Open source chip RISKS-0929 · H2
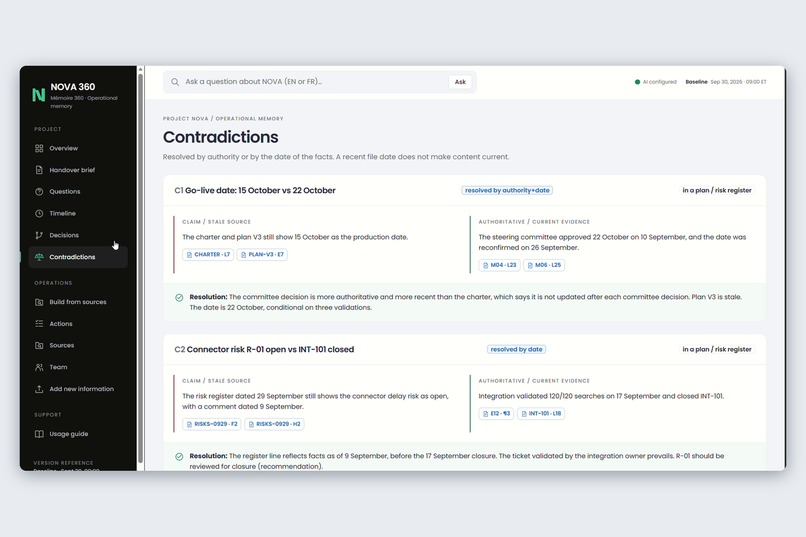Screen dimensions: 806x537 pyautogui.click(x=274, y=424)
